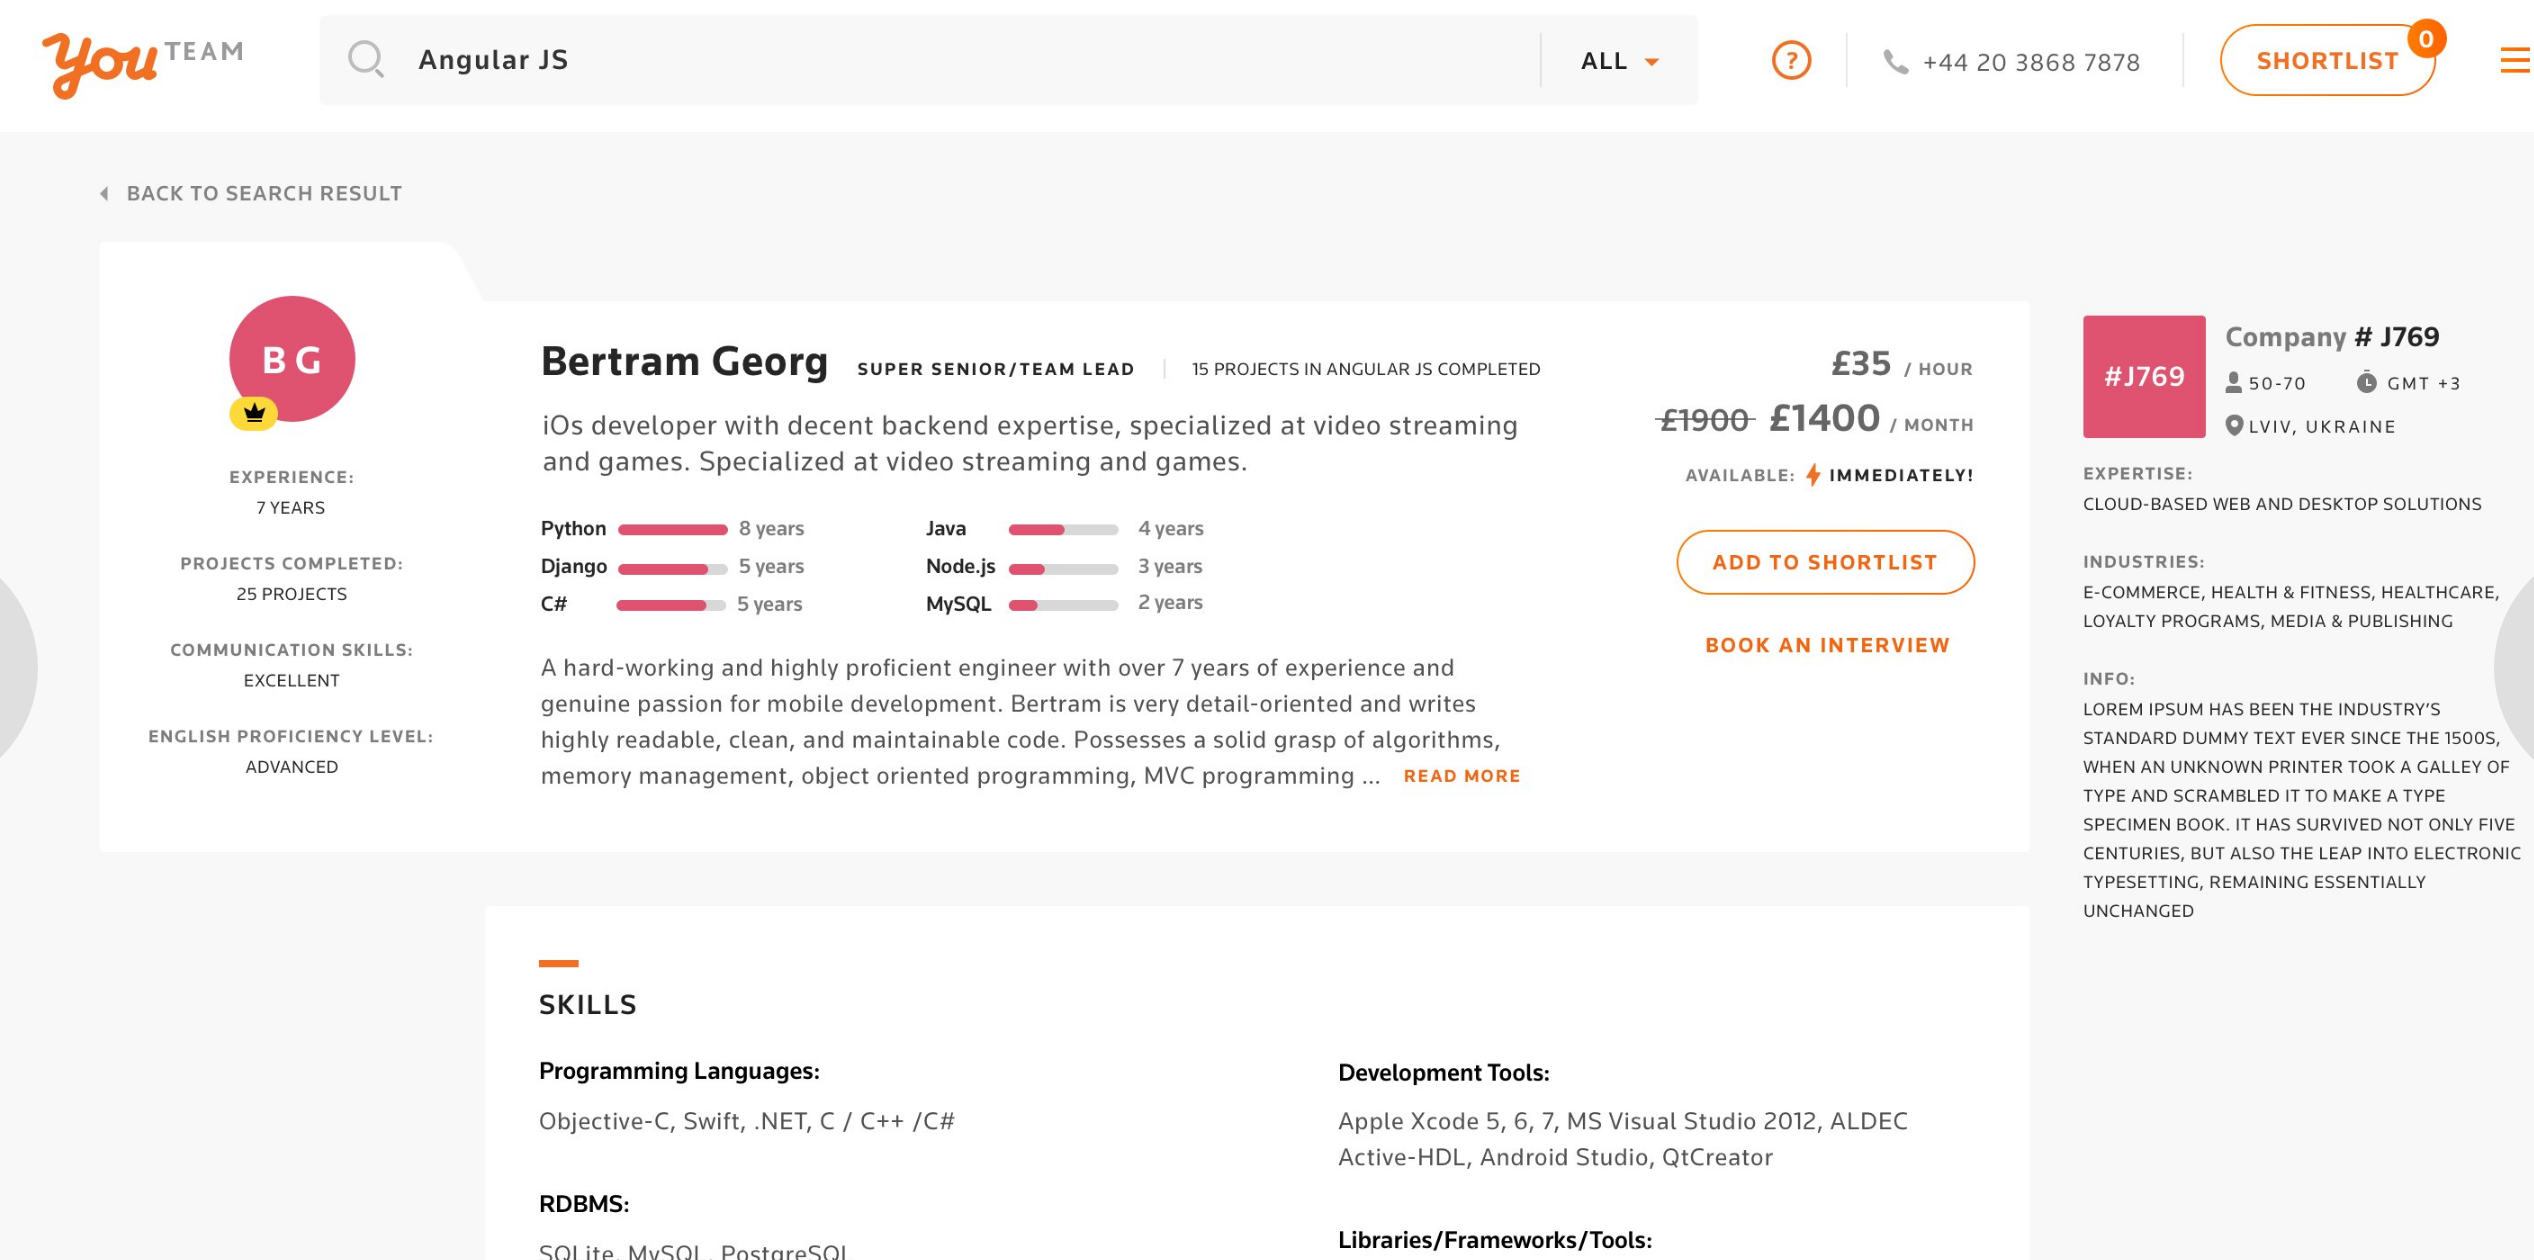
Task: Click the IMMEDIATELY! availability text
Action: (1901, 476)
